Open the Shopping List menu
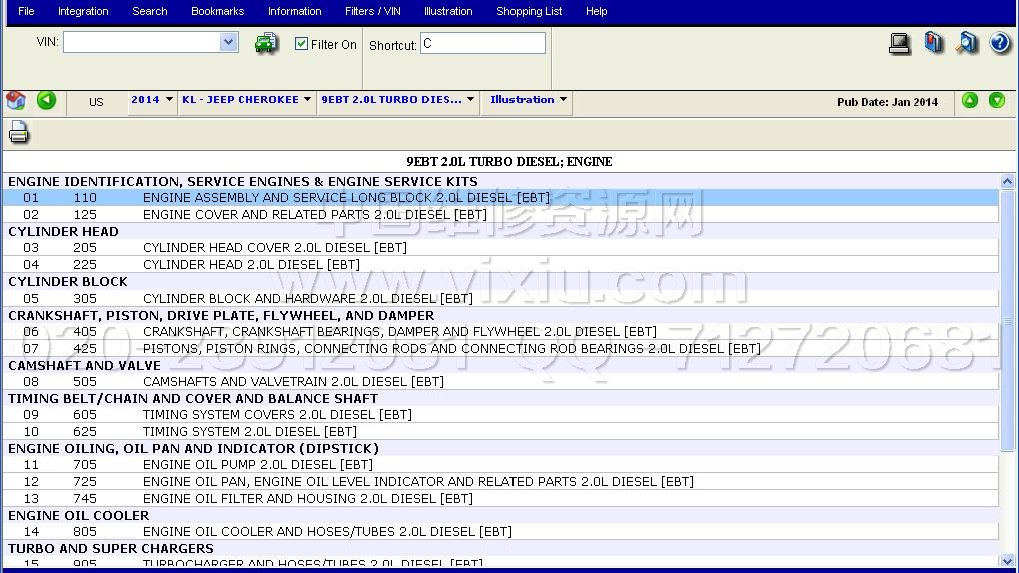Screen dimensions: 1019x573 point(529,11)
